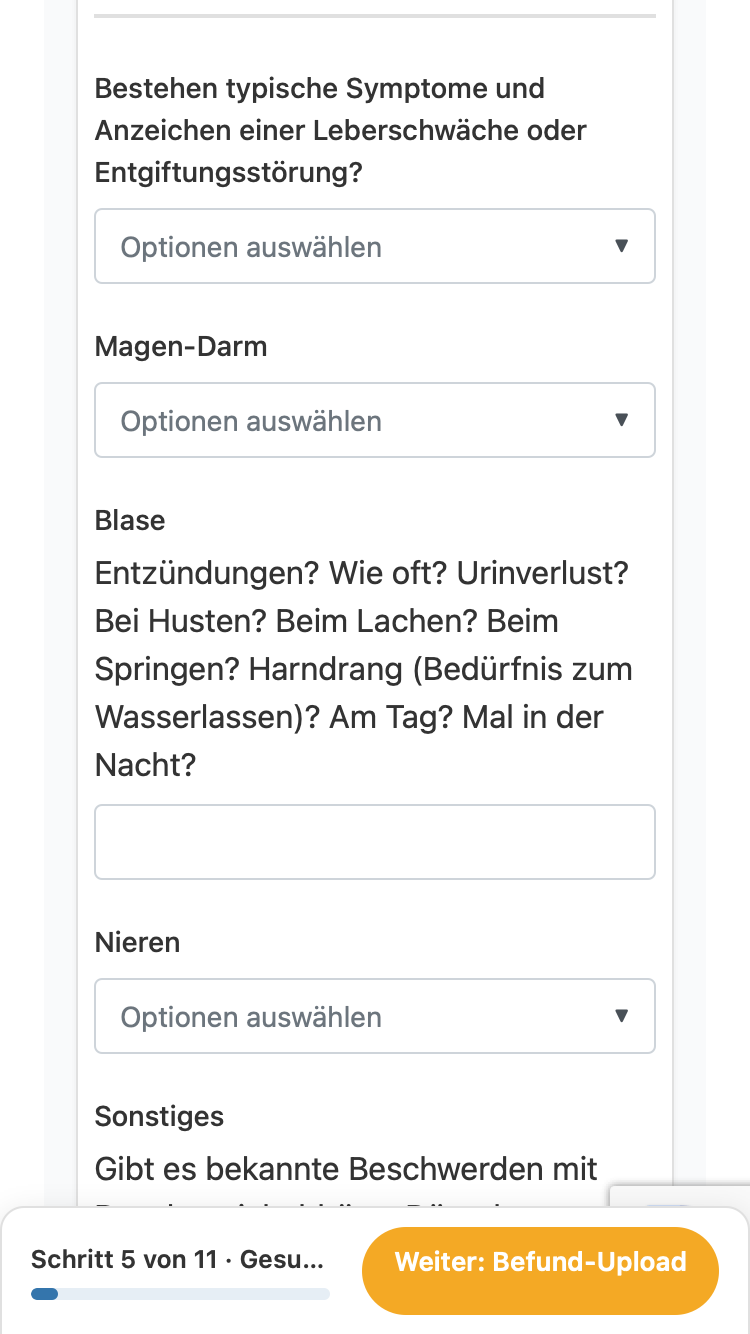
Task: Click the Blase help text about Harndrang
Action: tap(364, 670)
